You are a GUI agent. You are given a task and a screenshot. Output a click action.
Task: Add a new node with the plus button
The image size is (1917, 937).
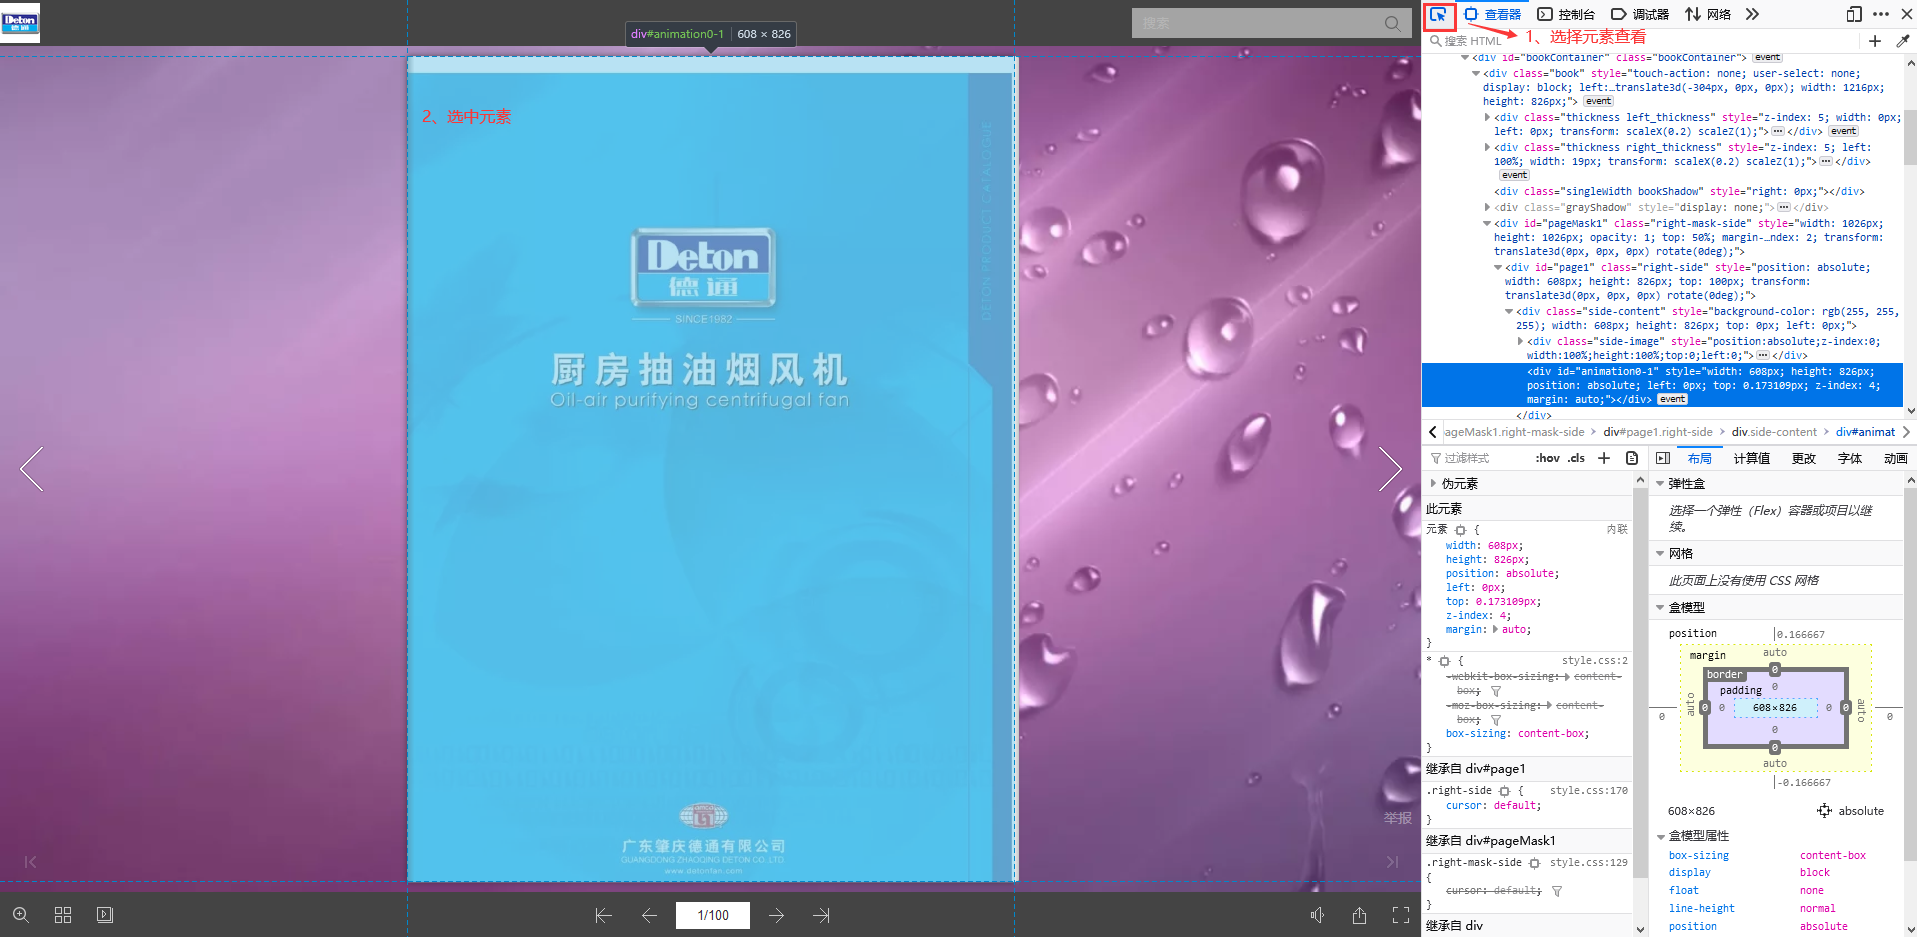coord(1875,41)
